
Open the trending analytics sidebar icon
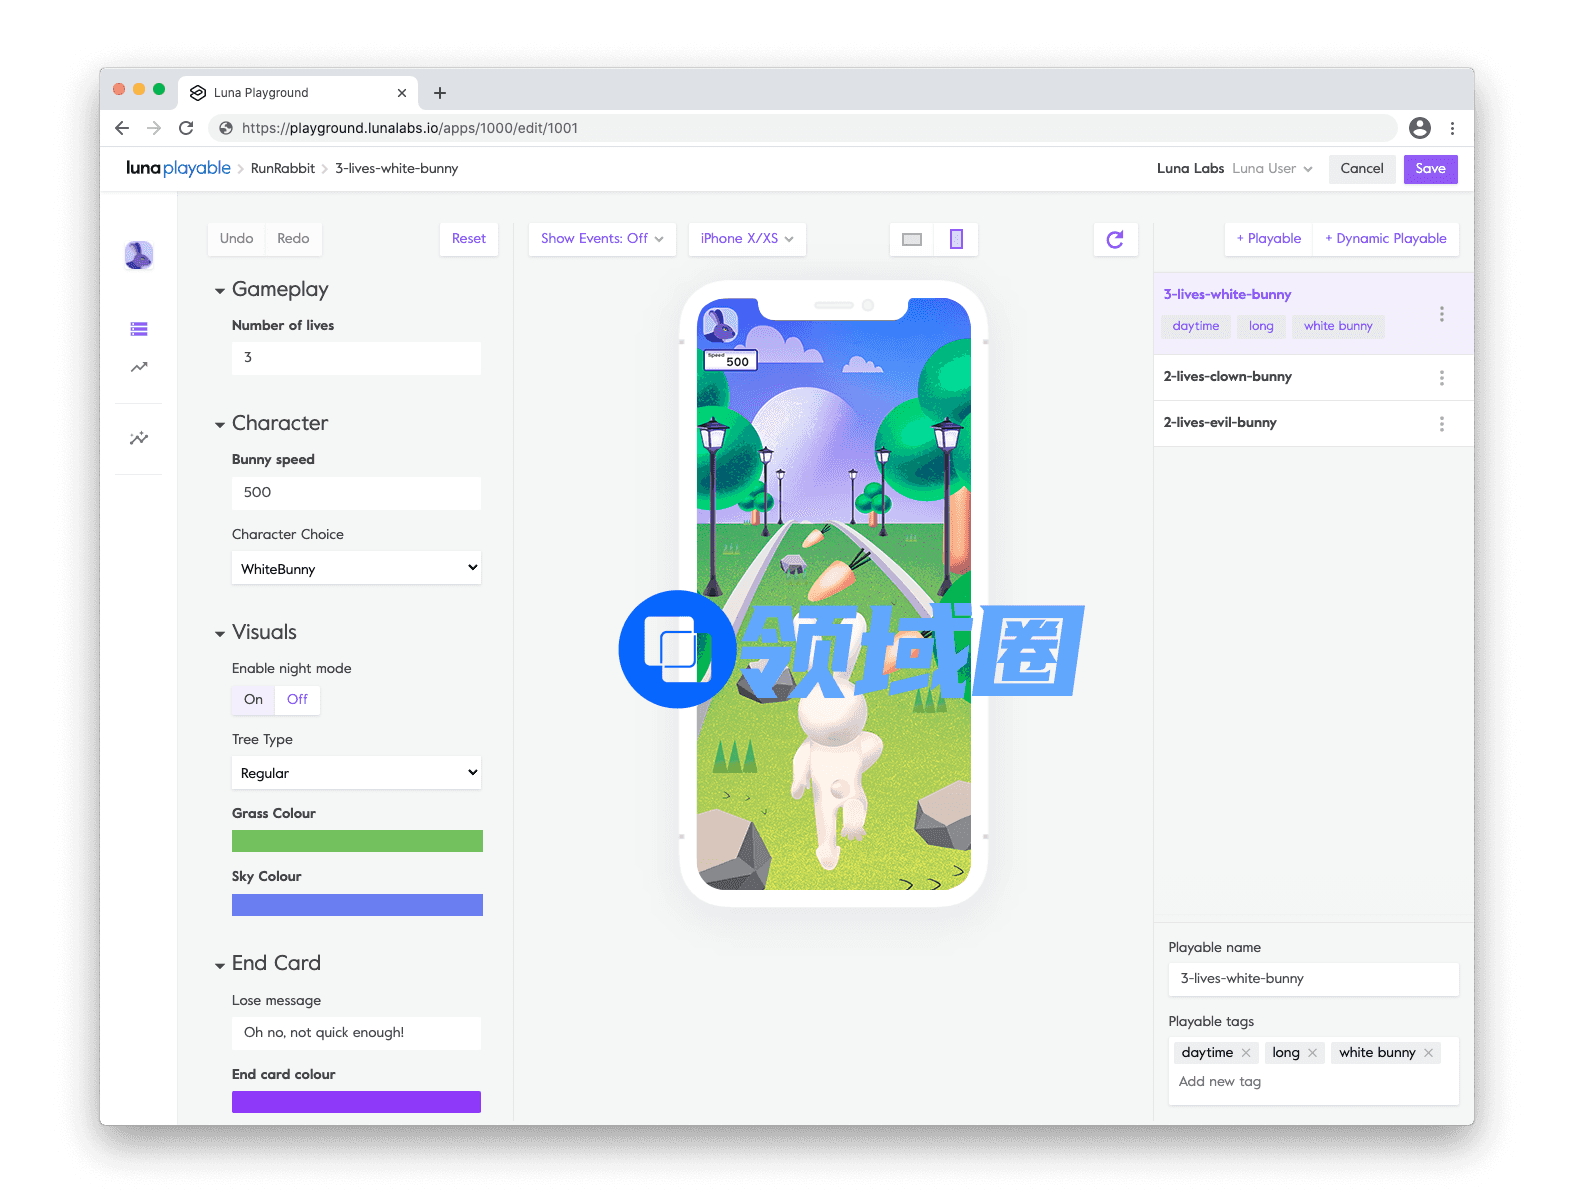(139, 367)
